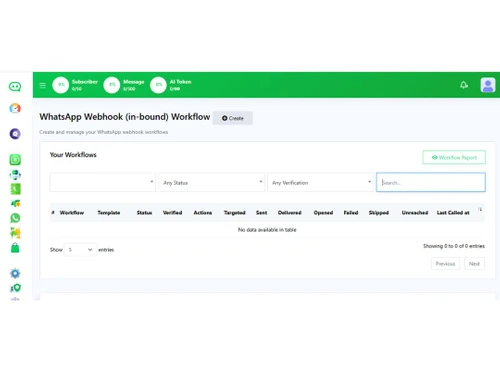Click the purple round icon in sidebar
Image resolution: width=500 pixels, height=375 pixels.
click(x=15, y=134)
